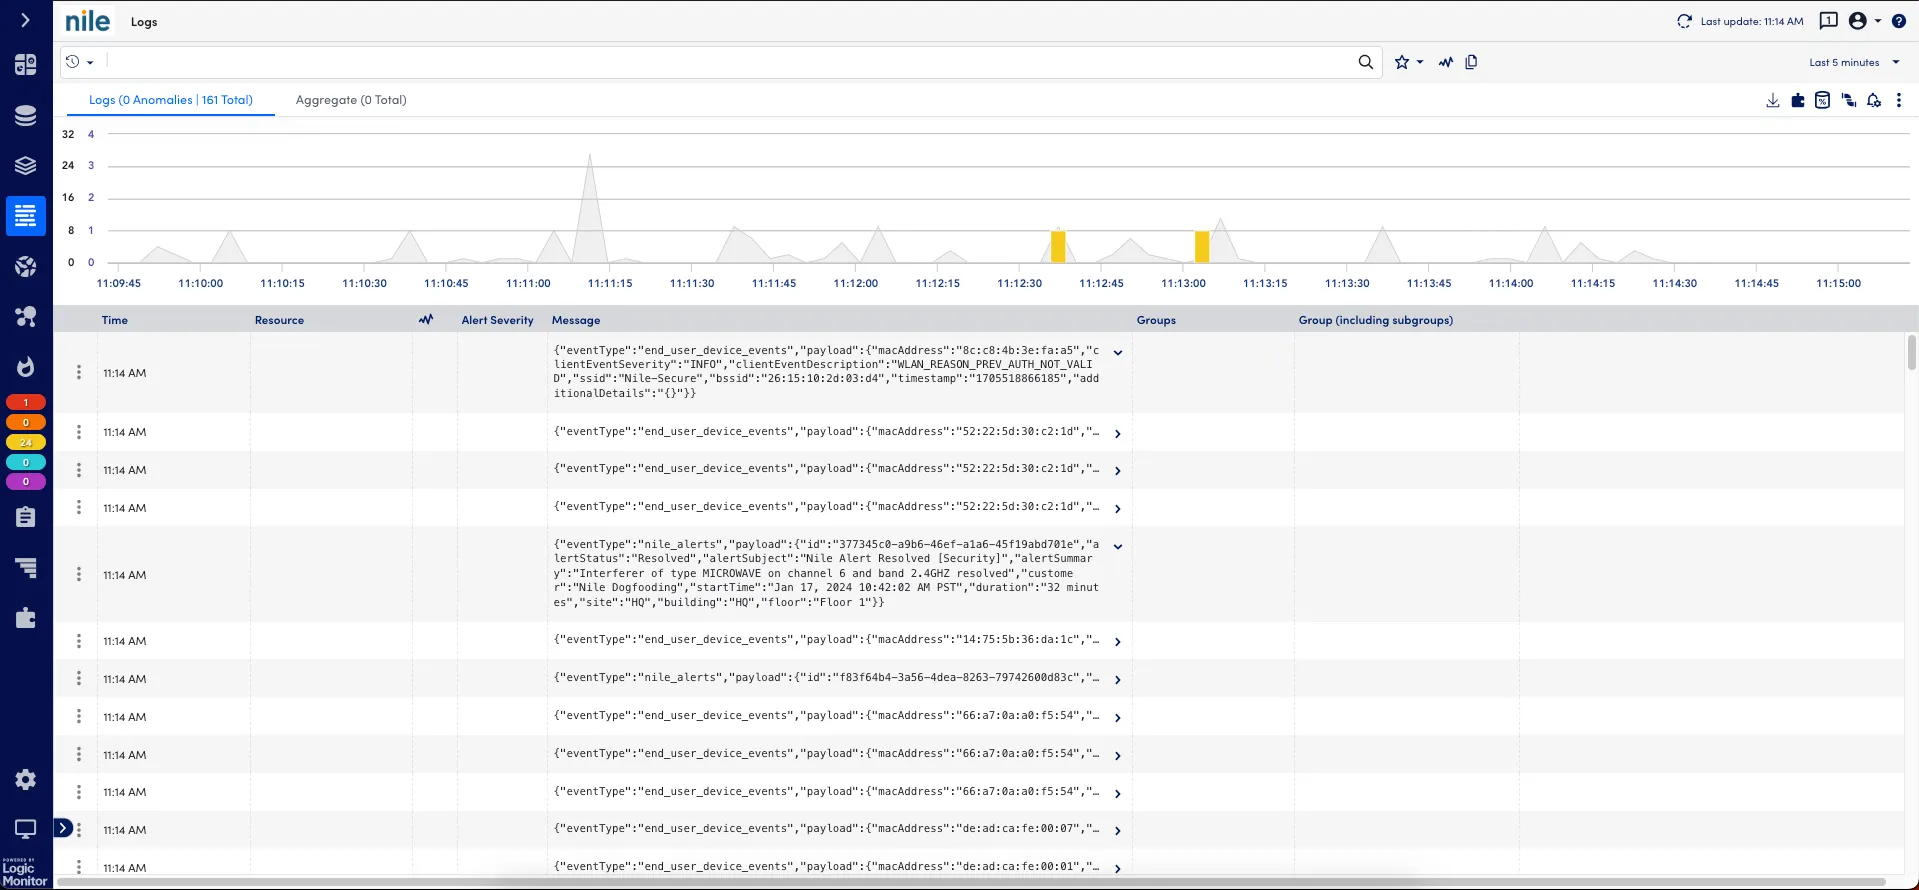Refresh logs using the refresh icon
1919x890 pixels.
1684,21
